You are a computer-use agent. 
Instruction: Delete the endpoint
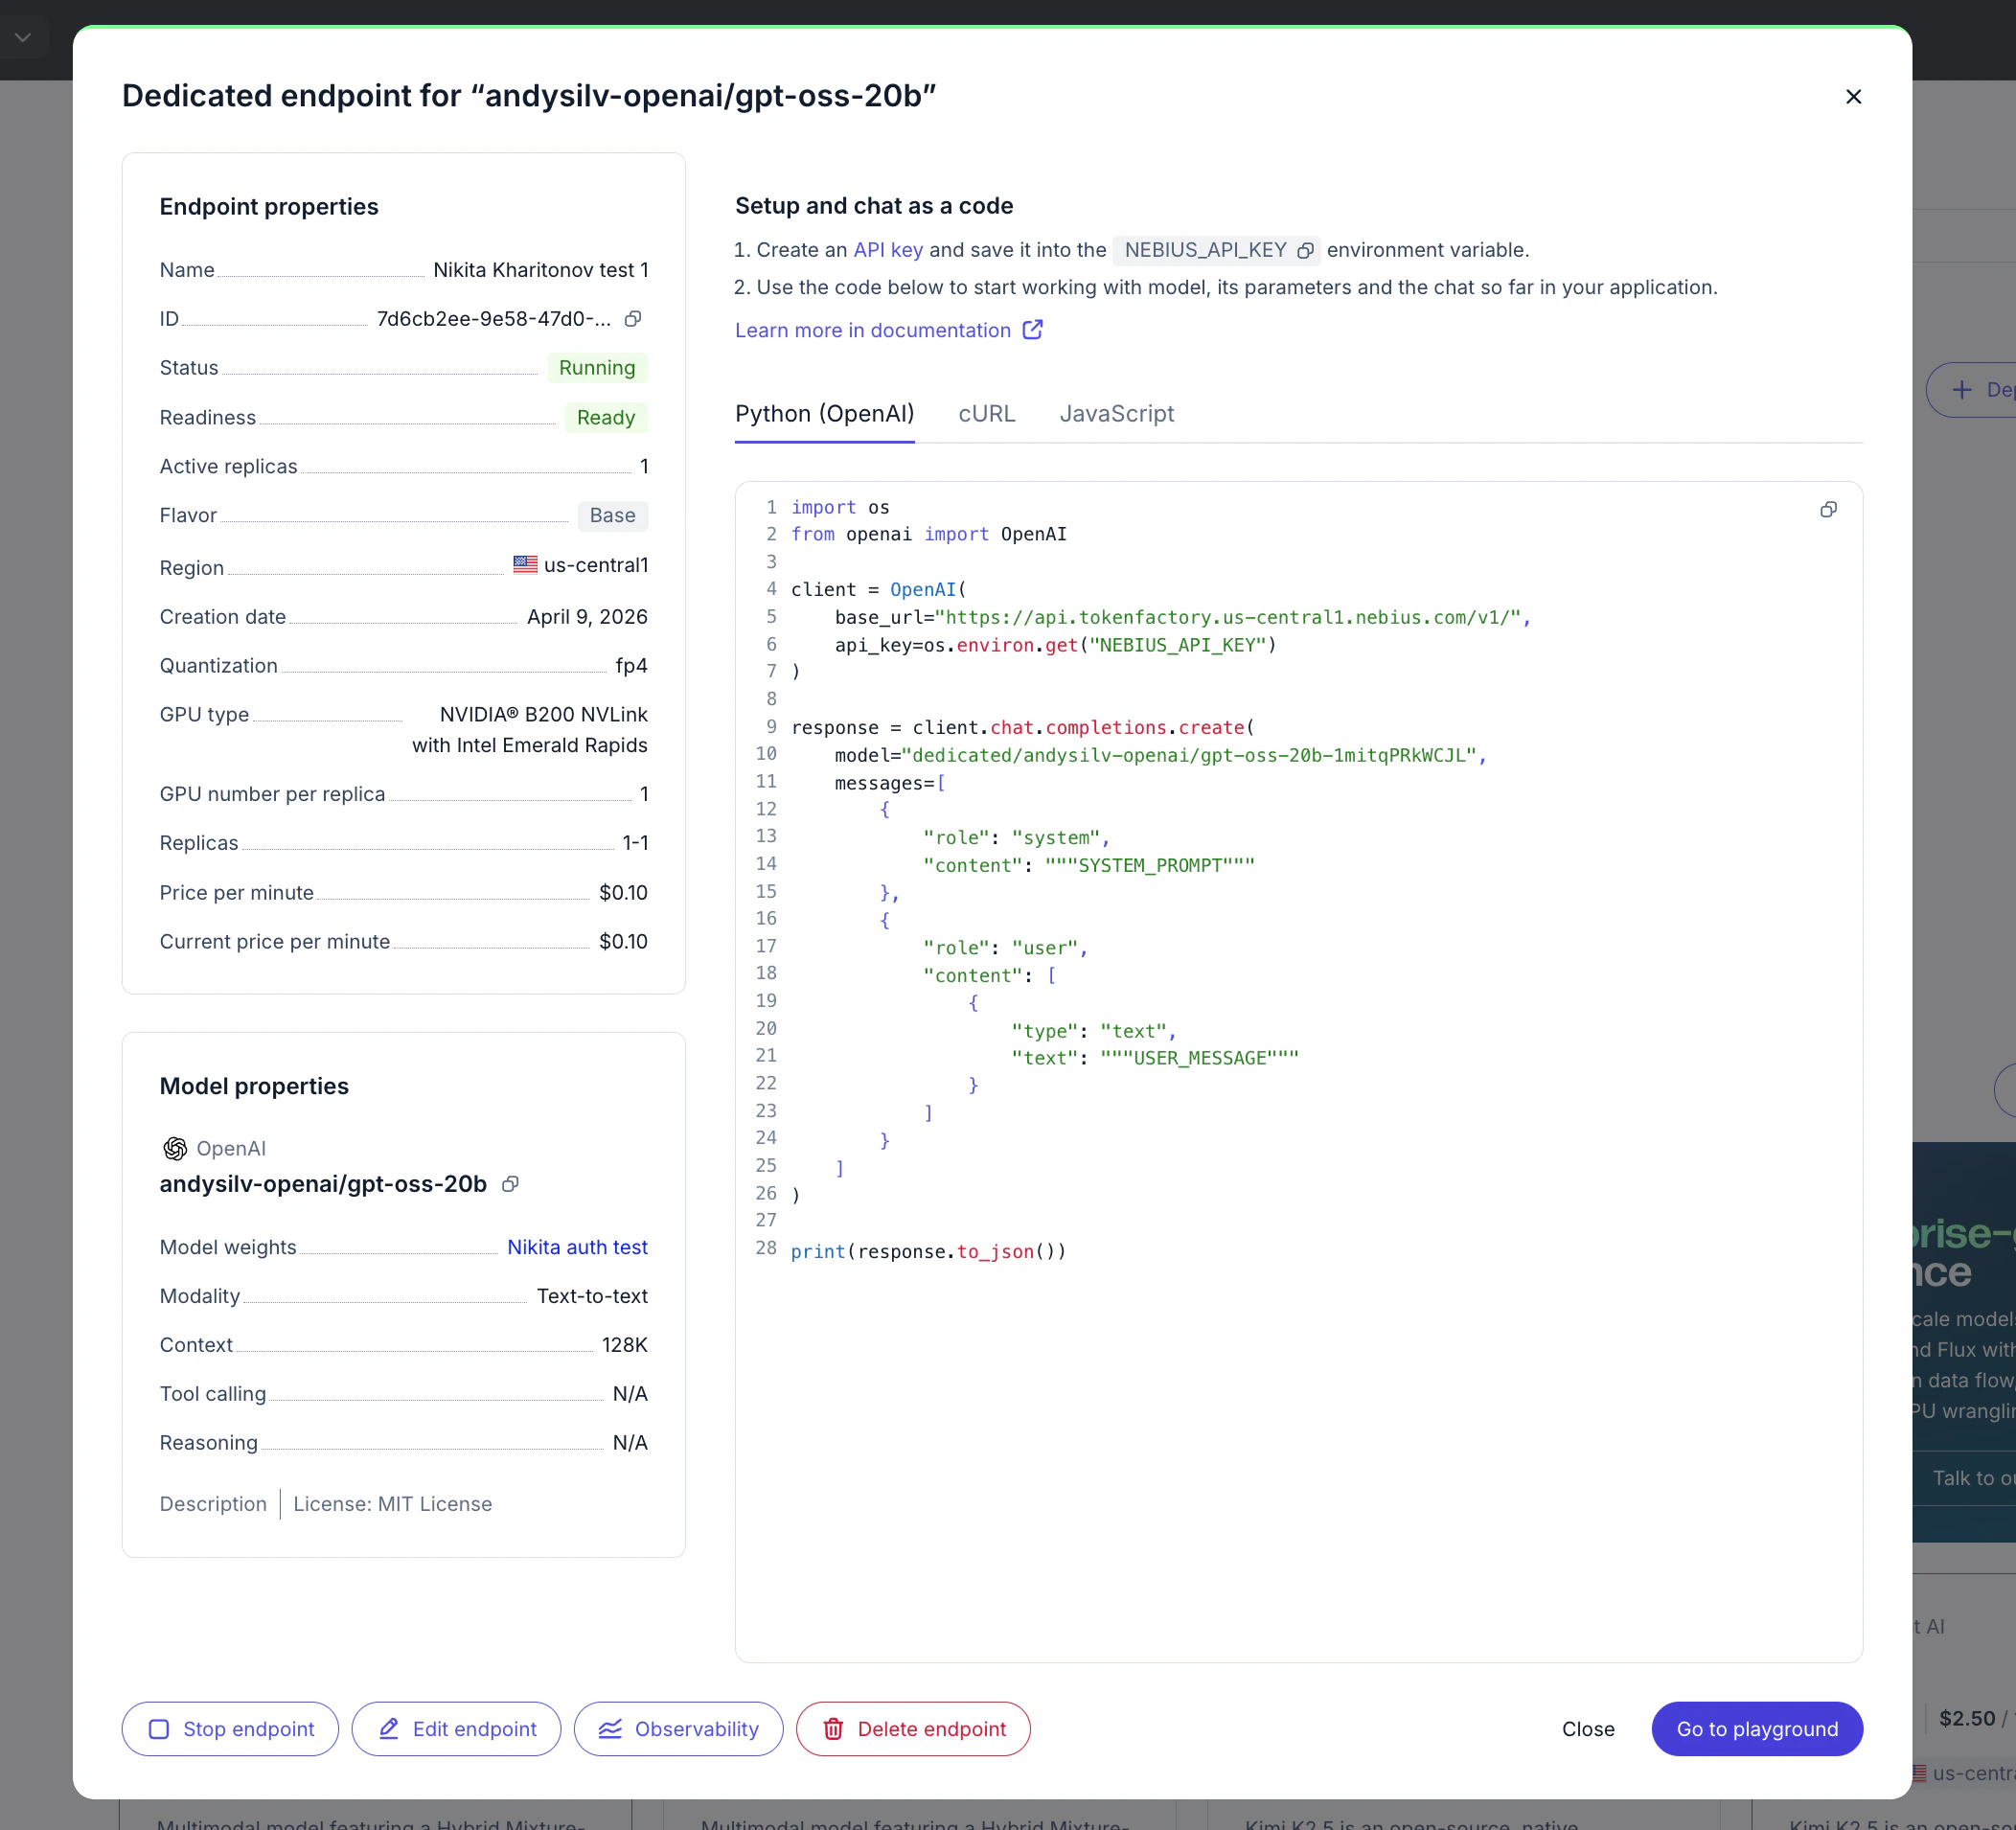(913, 1729)
